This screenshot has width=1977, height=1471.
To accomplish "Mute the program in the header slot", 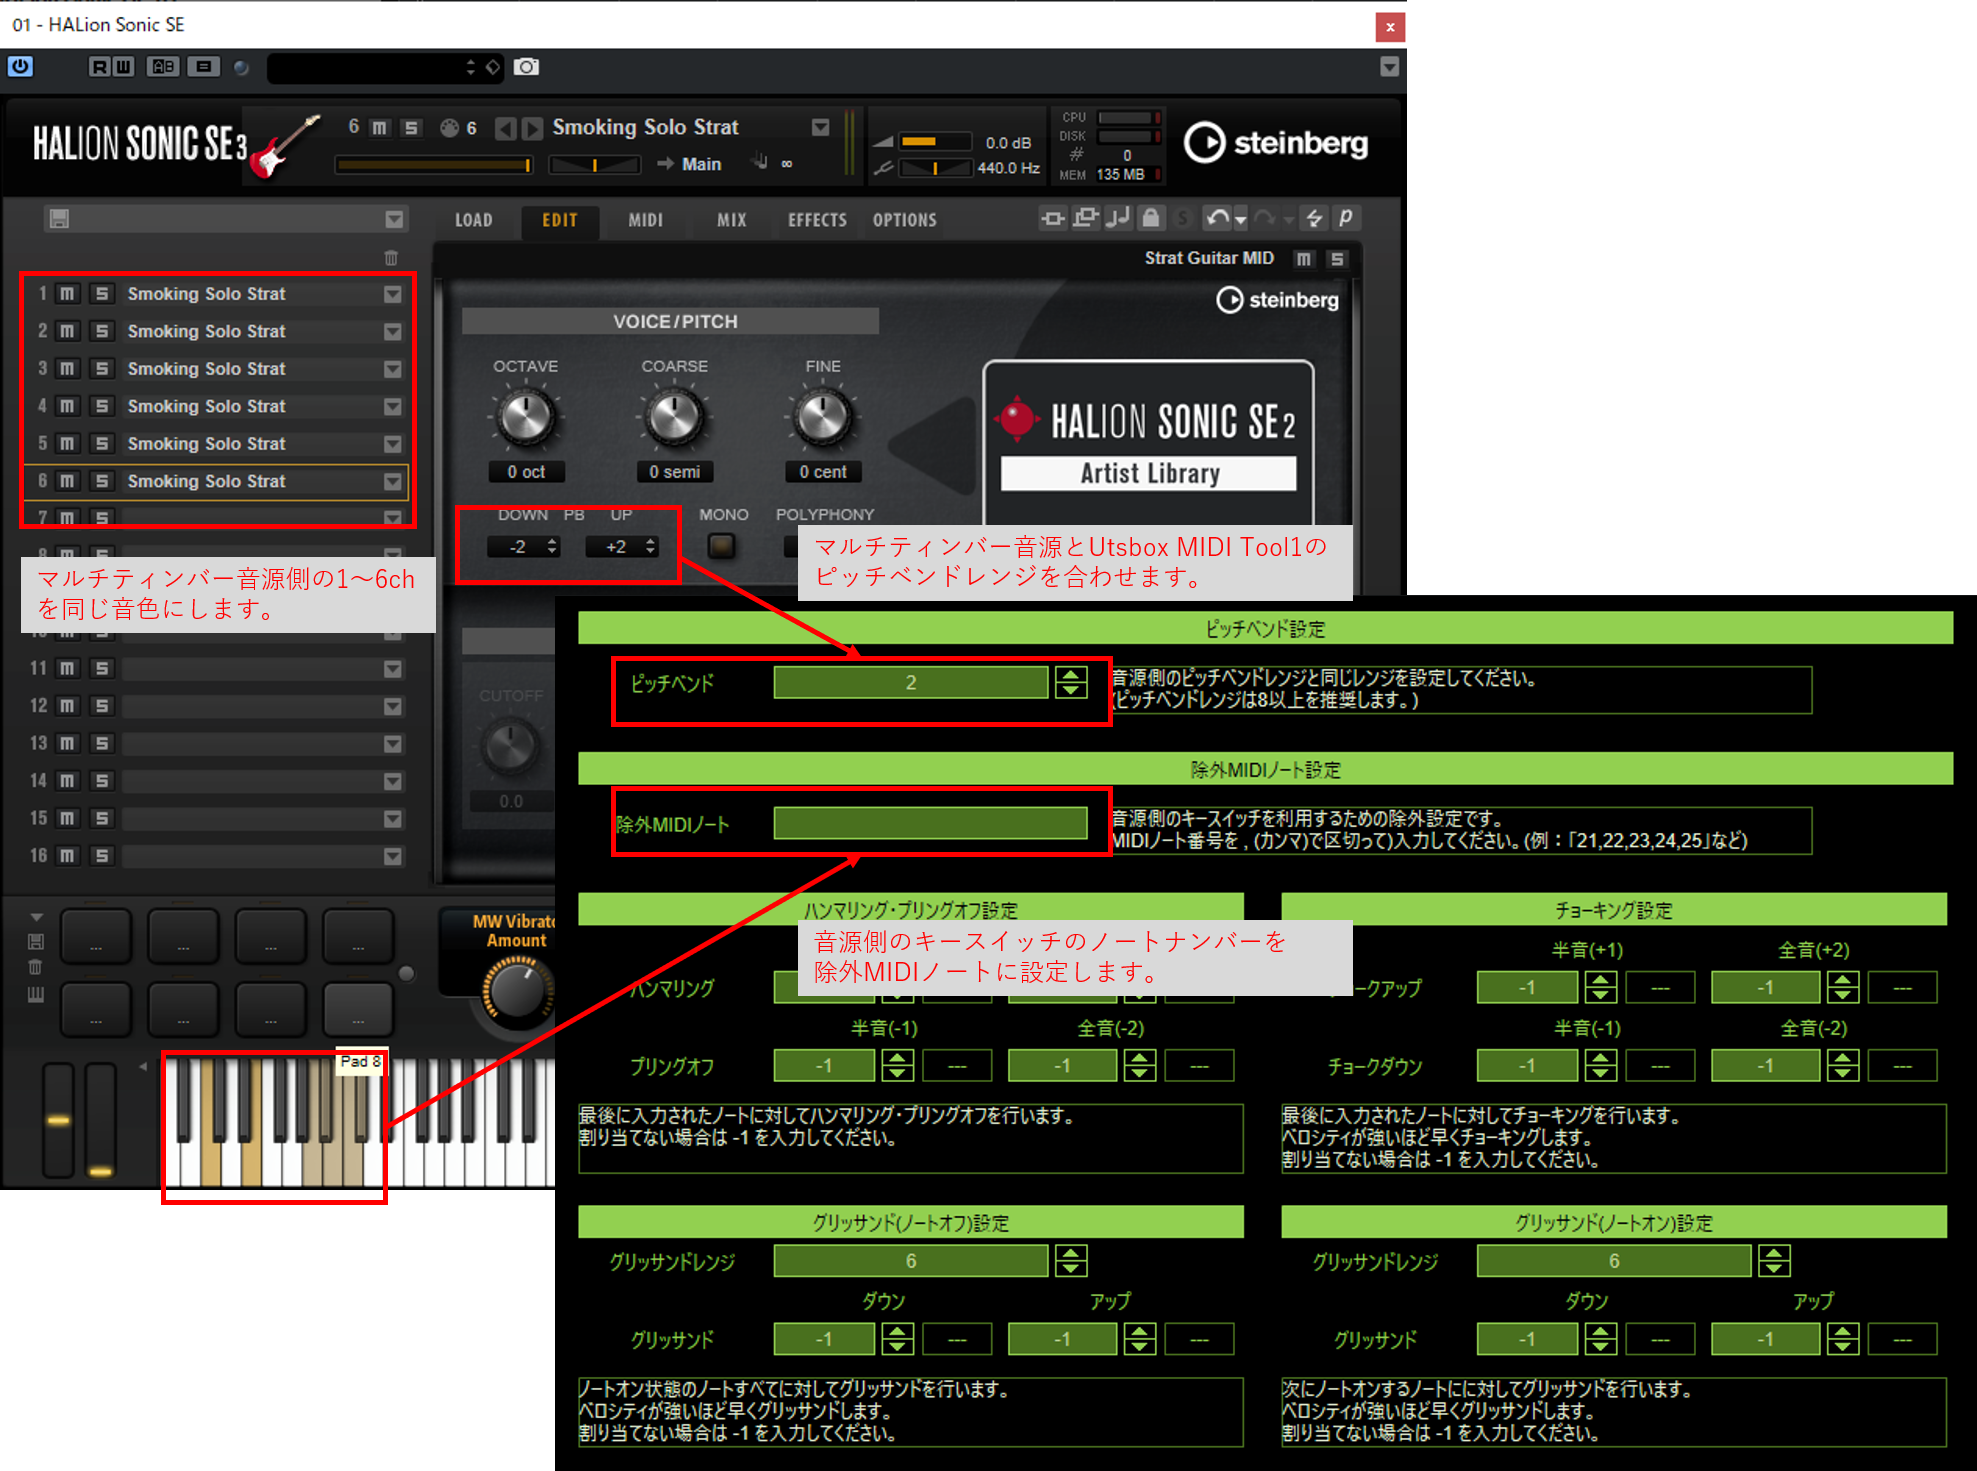I will 379,127.
